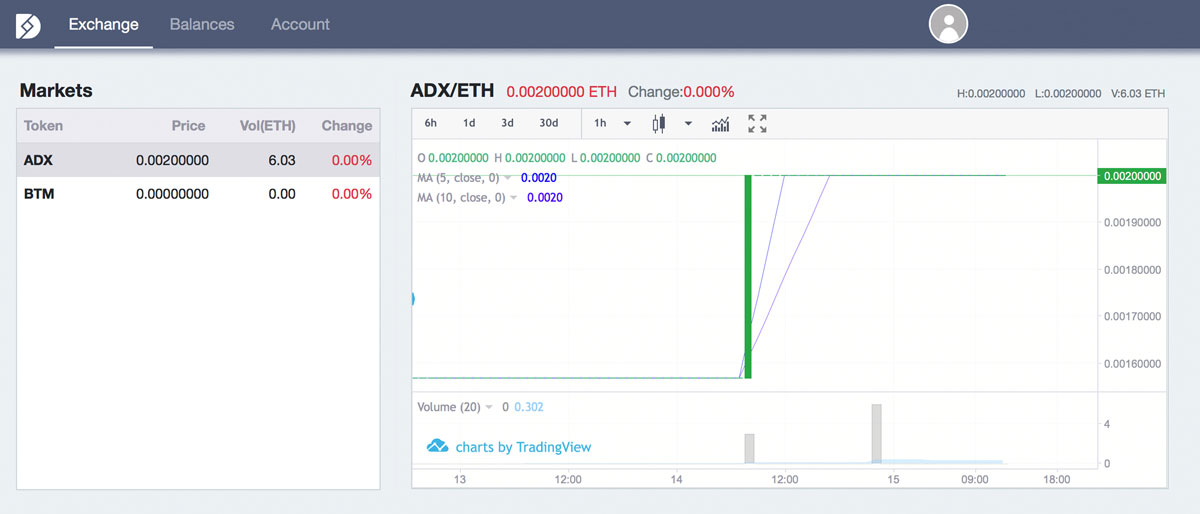Image resolution: width=1200 pixels, height=514 pixels.
Task: Click the tallest grey volume bar
Action: (x=876, y=433)
